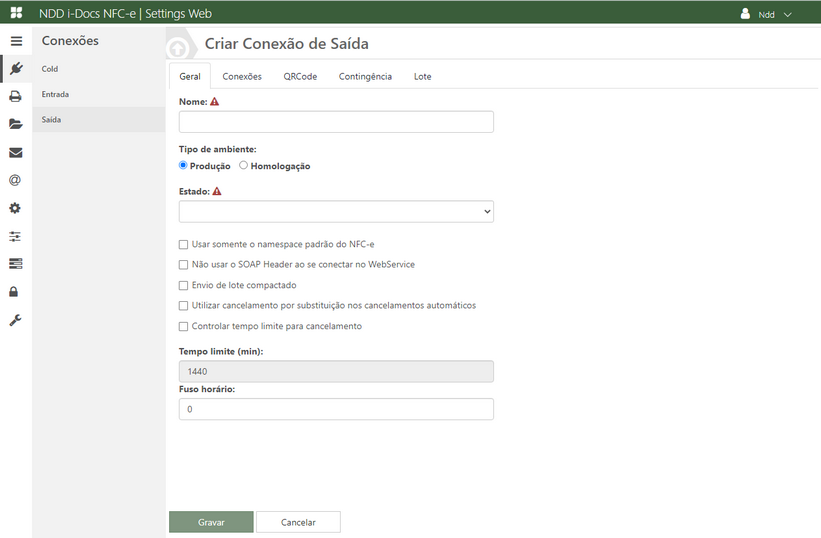Enable Envio de lote compactado checkbox
Image resolution: width=821 pixels, height=538 pixels.
(x=183, y=285)
